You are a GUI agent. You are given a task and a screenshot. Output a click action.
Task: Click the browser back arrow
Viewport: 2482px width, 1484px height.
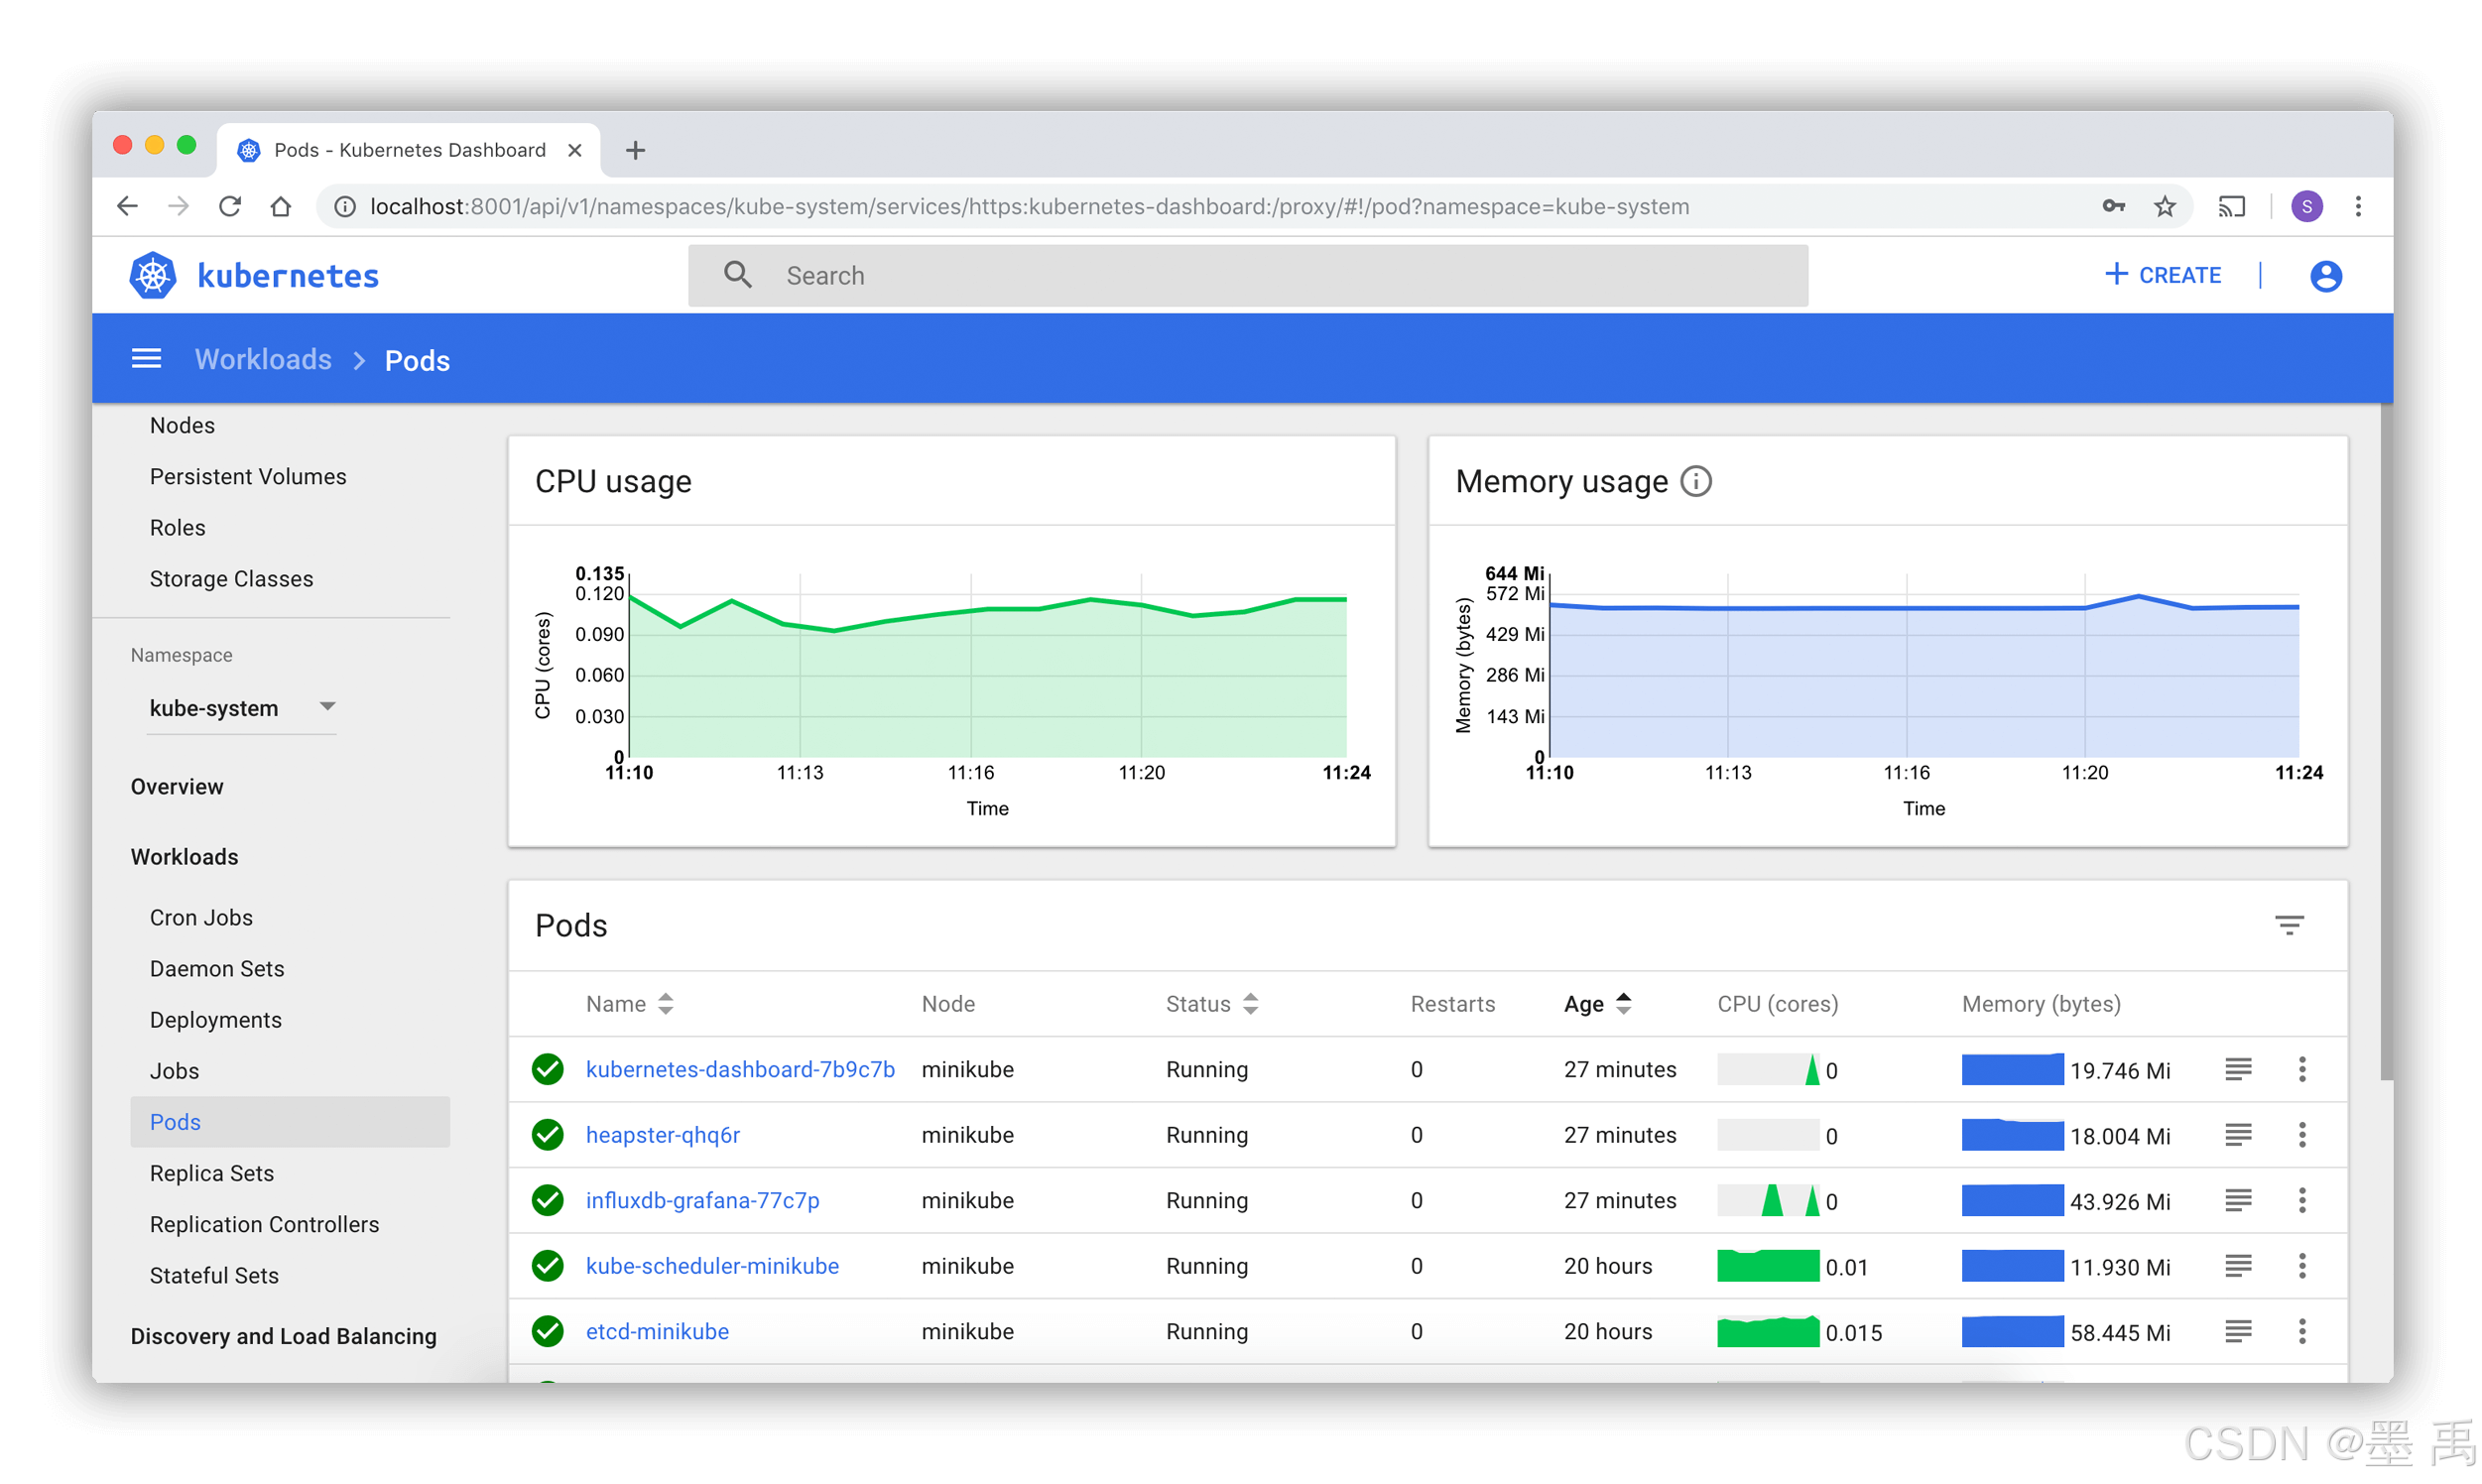[127, 207]
